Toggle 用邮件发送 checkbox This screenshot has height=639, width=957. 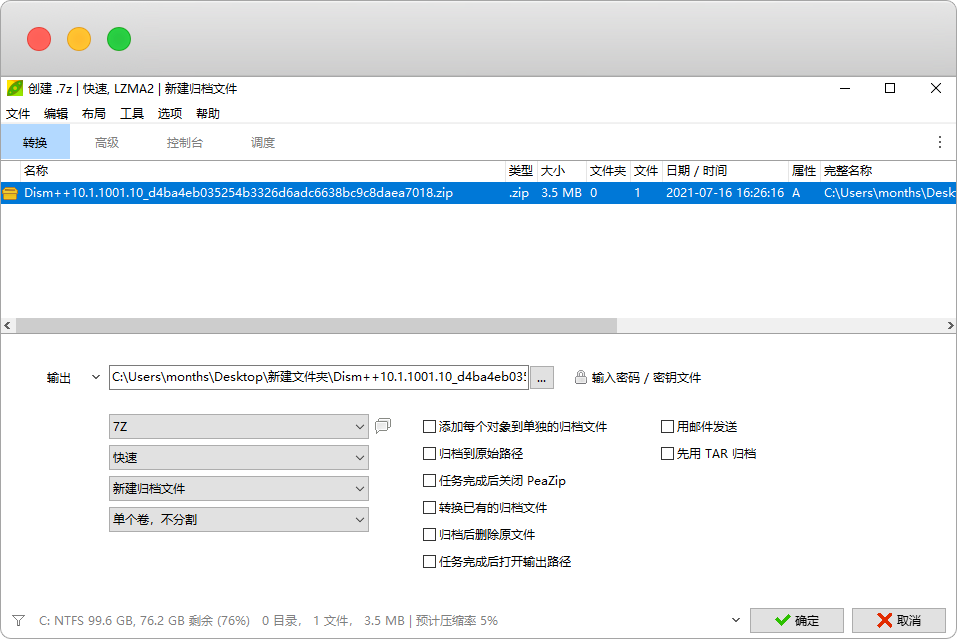click(x=668, y=426)
